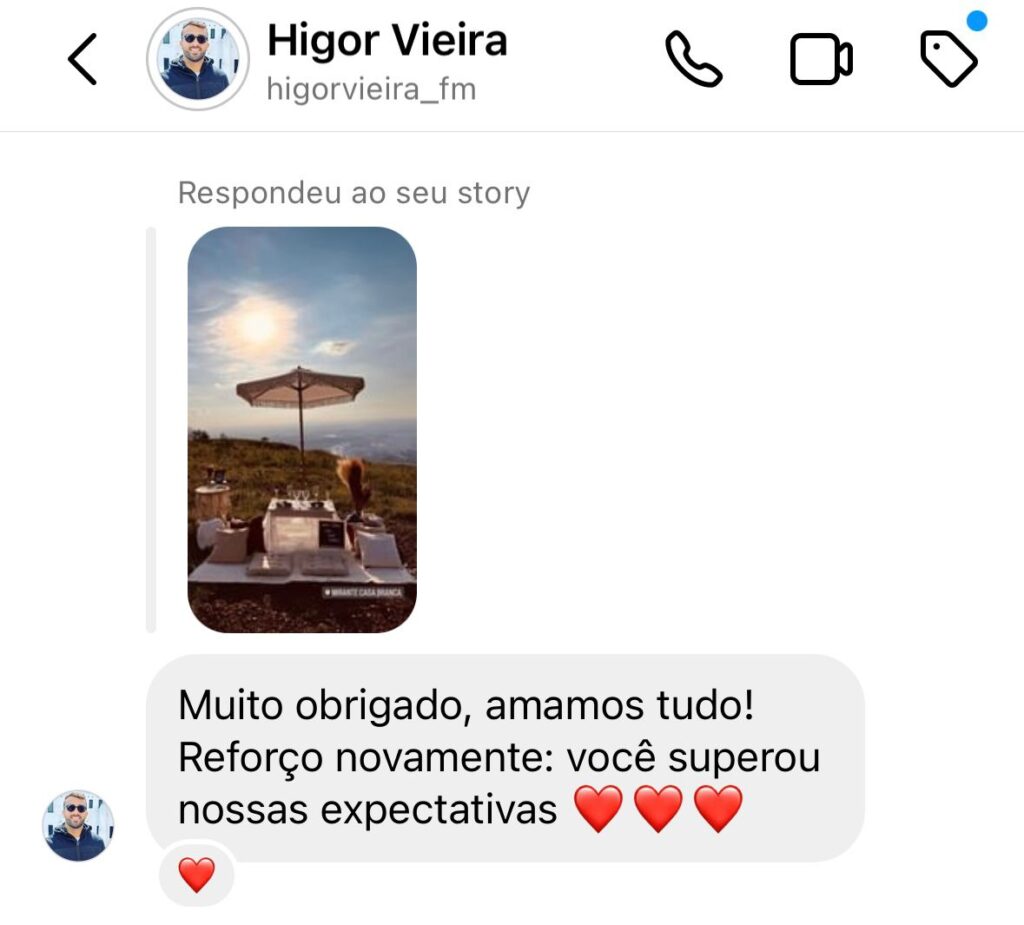Tap the first red heart emoji in the message
Image resolution: width=1024 pixels, height=925 pixels.
pos(598,809)
